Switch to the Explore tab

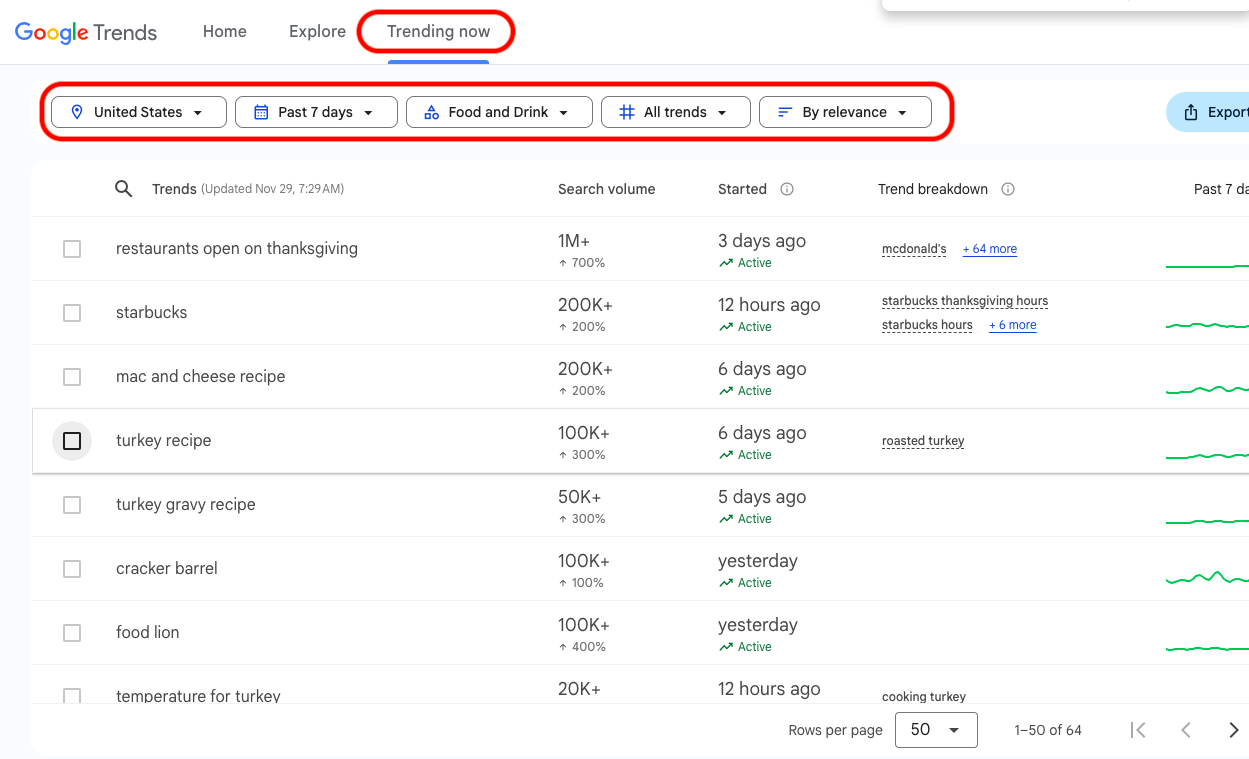[317, 32]
